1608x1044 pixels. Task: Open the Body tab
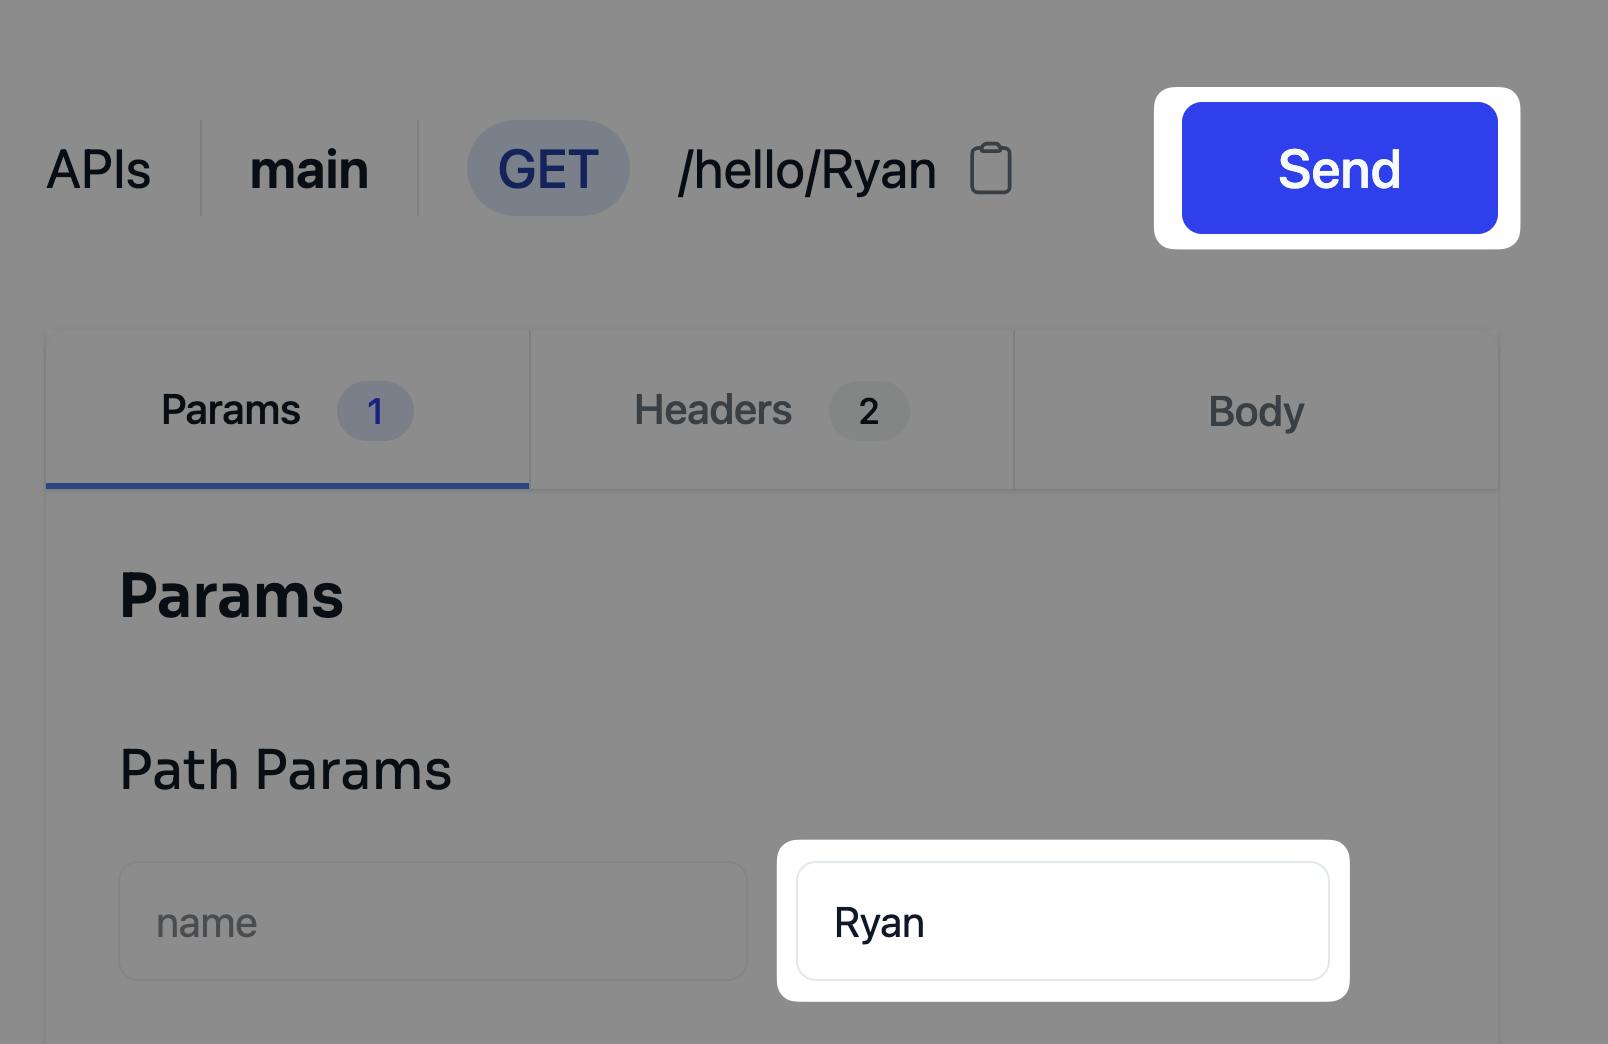coord(1255,411)
